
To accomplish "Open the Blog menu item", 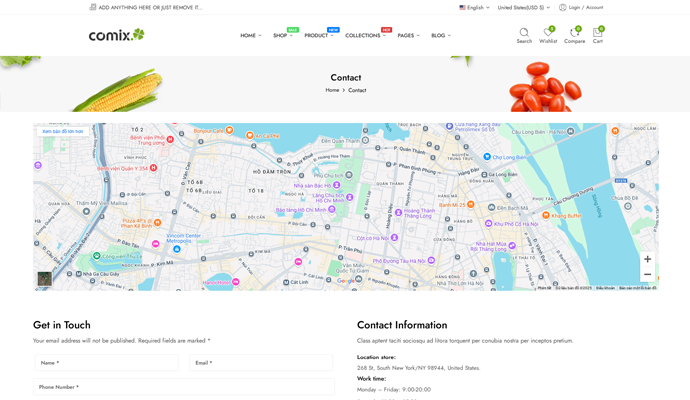I will (440, 36).
